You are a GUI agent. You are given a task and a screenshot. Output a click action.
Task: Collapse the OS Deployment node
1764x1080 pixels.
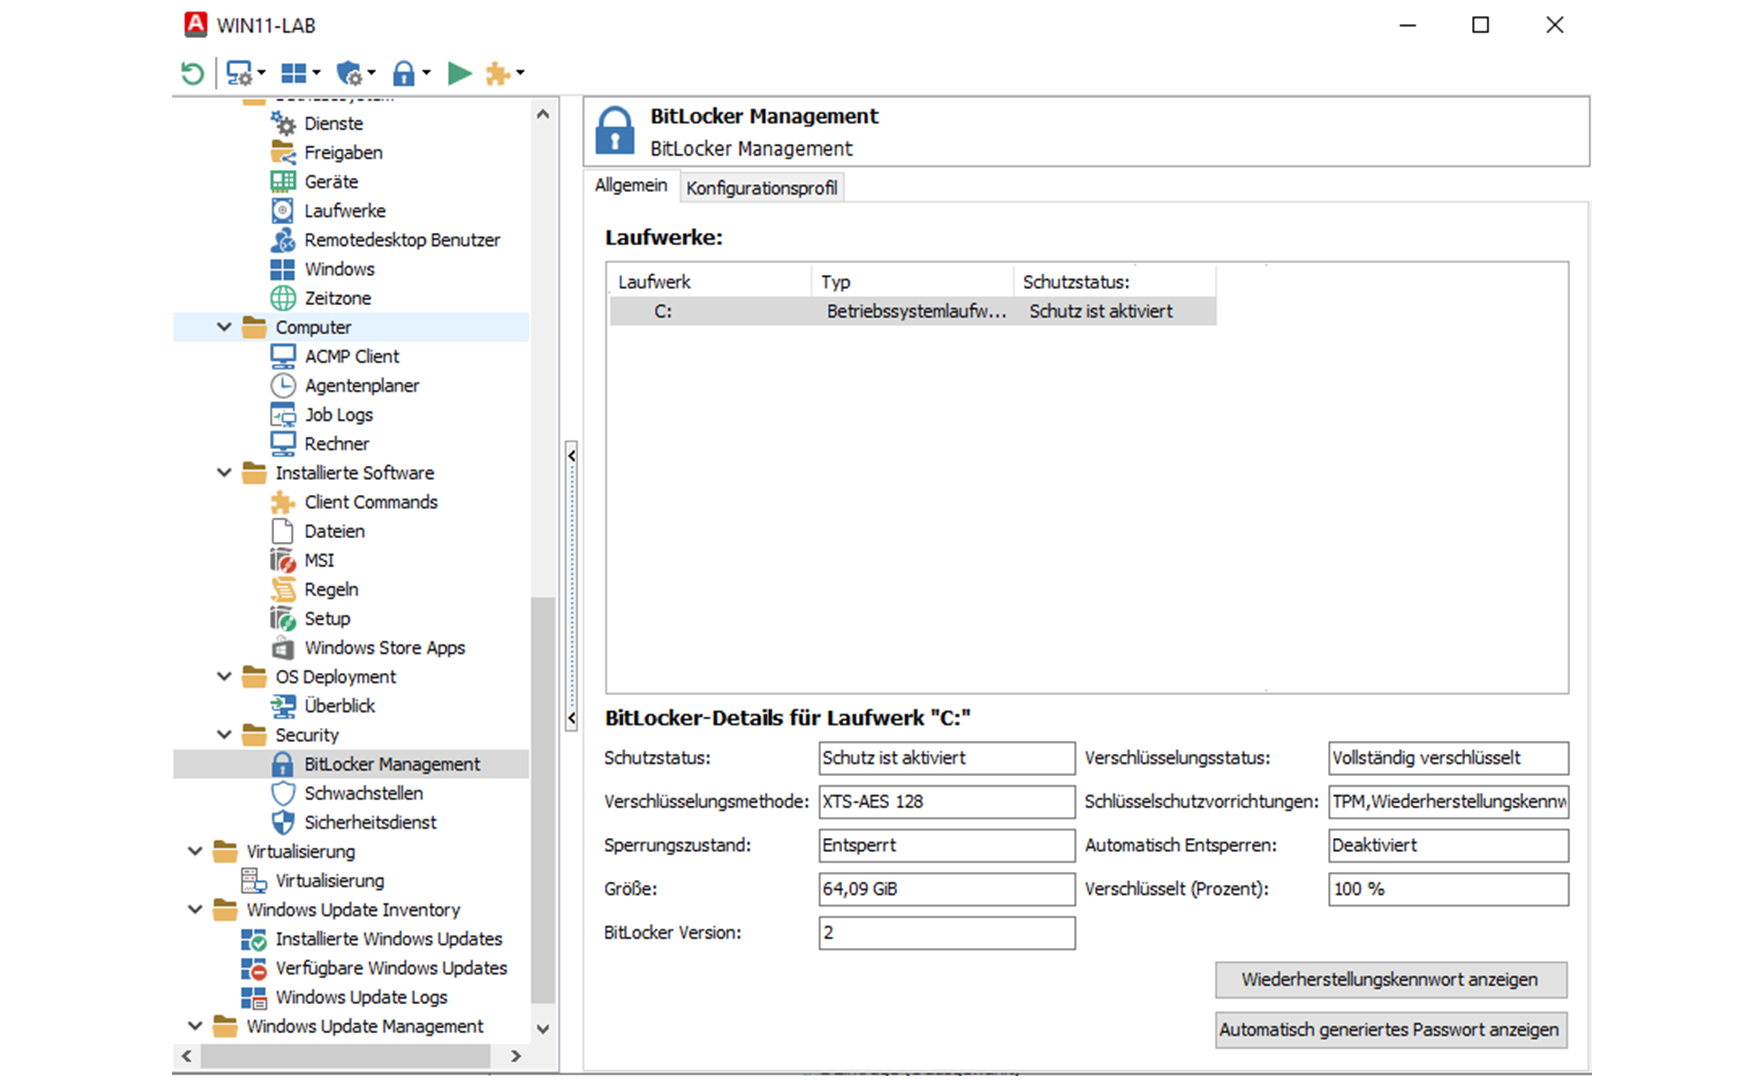click(224, 676)
